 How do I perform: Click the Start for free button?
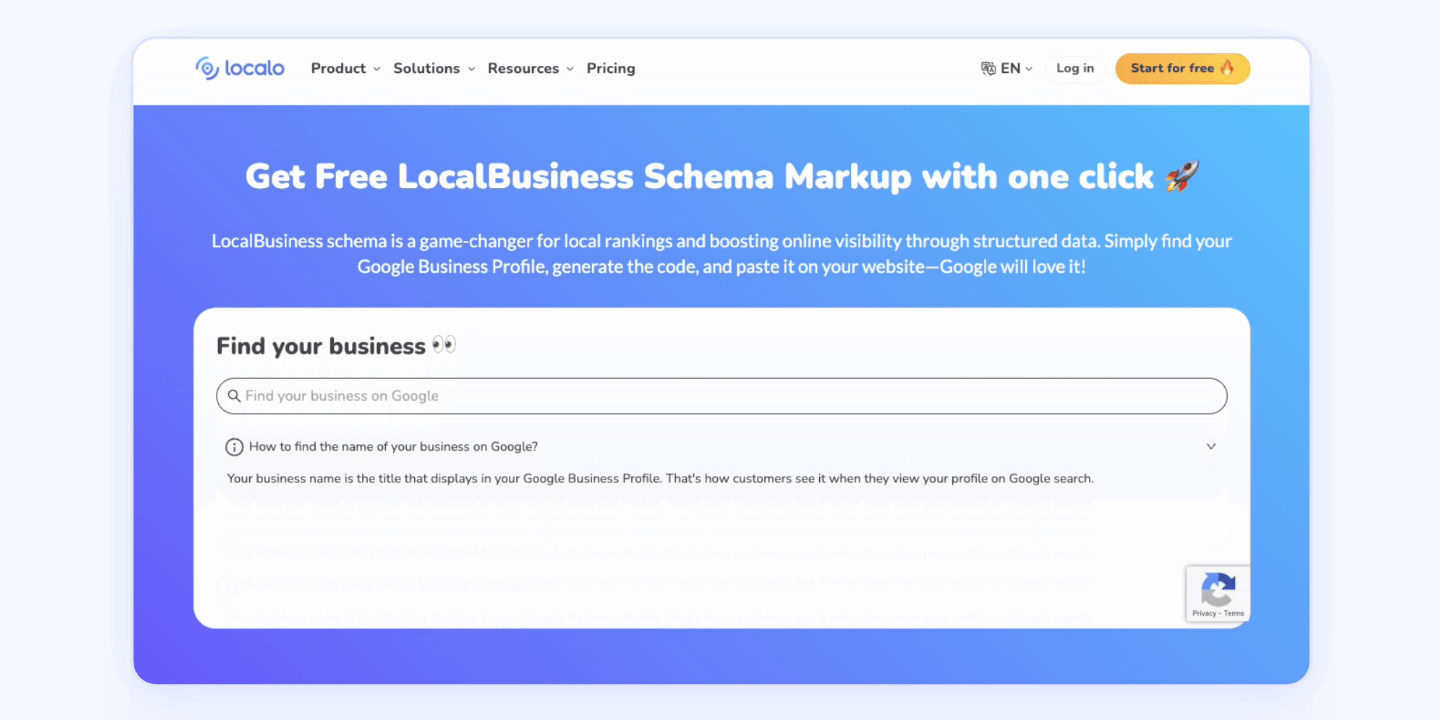1183,68
